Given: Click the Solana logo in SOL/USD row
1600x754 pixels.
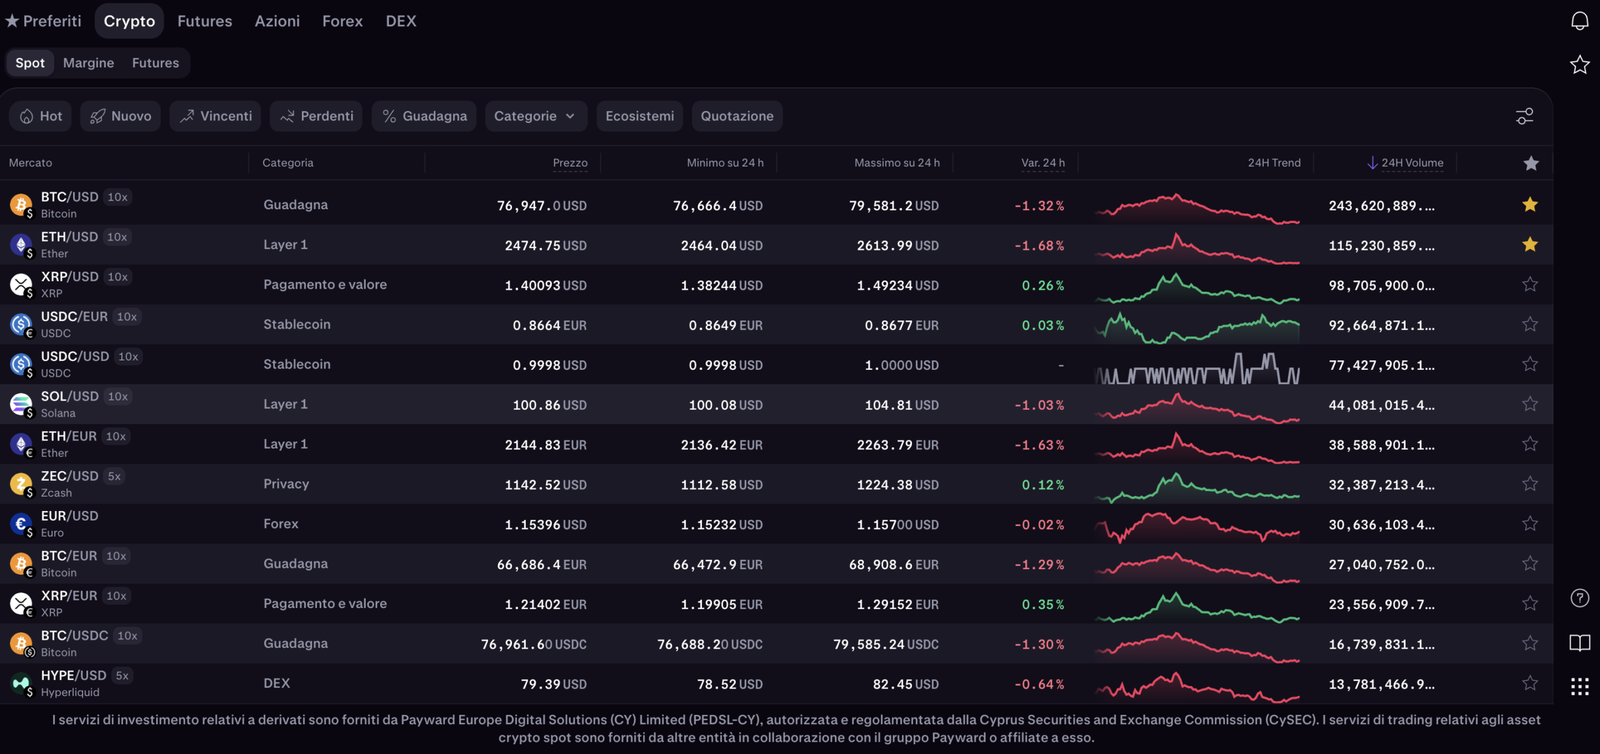Looking at the screenshot, I should (x=20, y=404).
